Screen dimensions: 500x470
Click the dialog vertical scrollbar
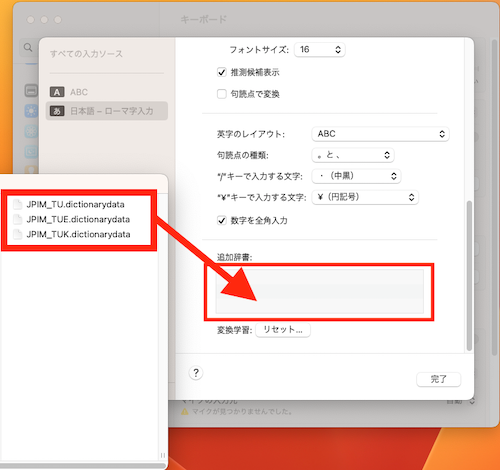tap(469, 275)
